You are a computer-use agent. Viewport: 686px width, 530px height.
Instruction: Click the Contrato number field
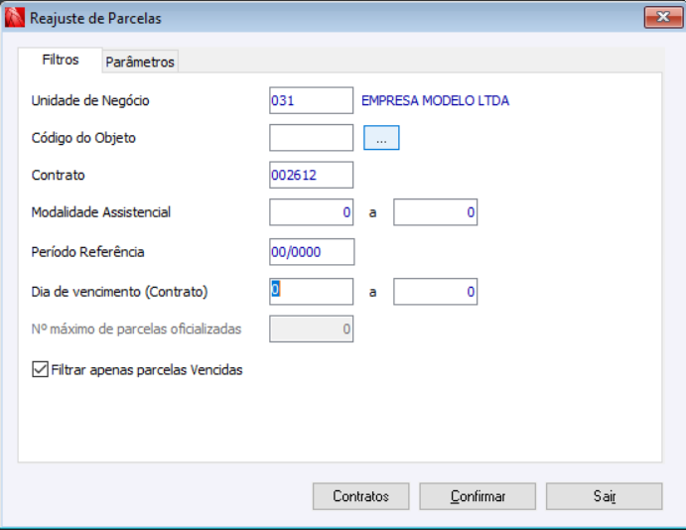click(311, 175)
